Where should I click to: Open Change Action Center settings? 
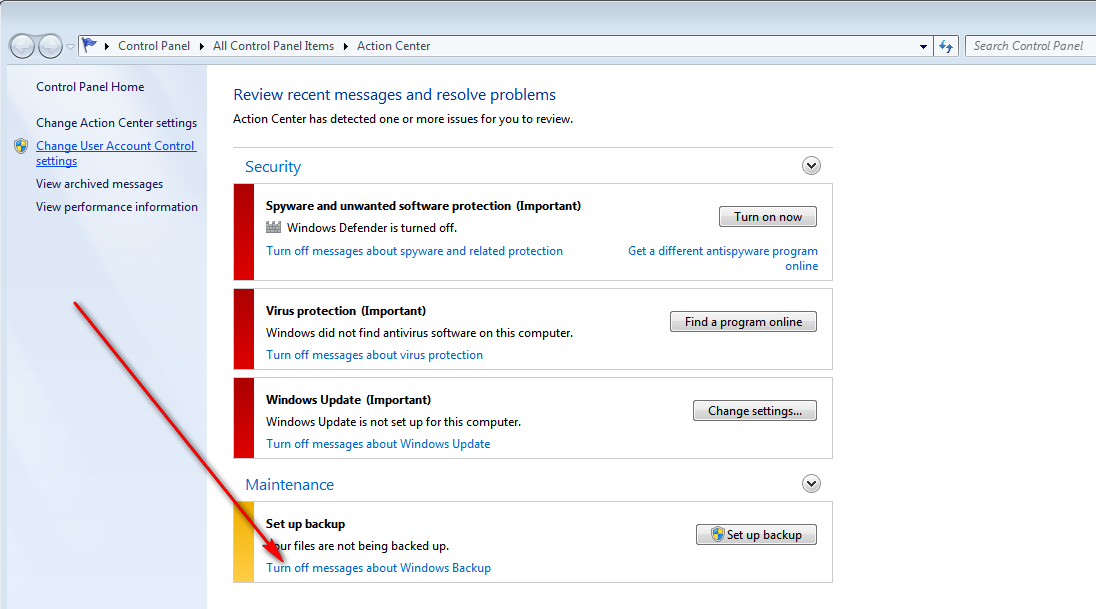pyautogui.click(x=117, y=123)
